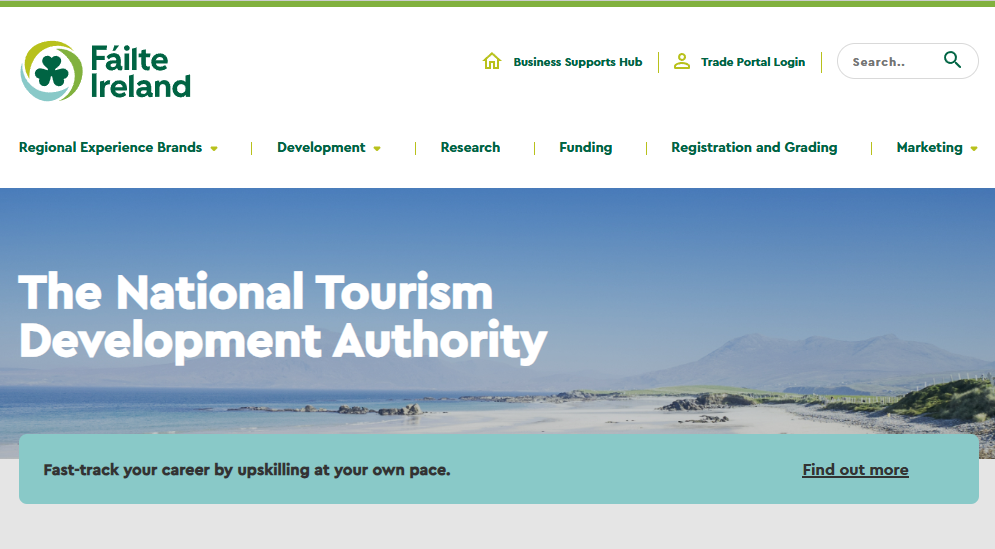This screenshot has width=995, height=549.
Task: Open the Regional Experience Brands menu label
Action: (110, 147)
